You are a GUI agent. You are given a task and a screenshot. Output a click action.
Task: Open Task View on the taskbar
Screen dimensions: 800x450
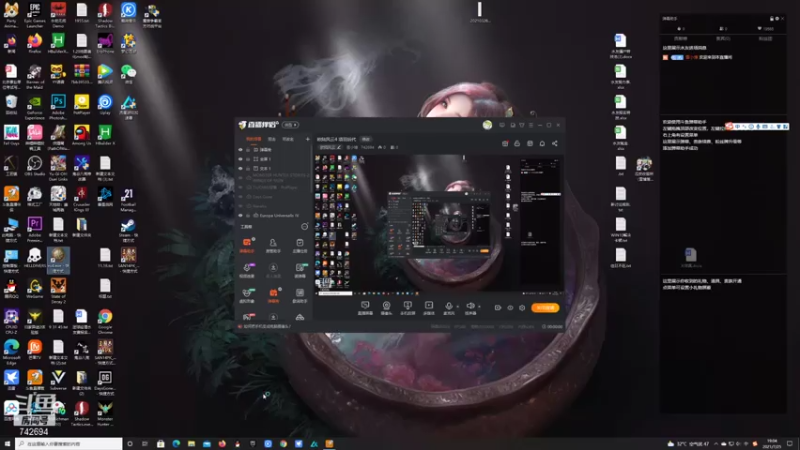click(x=145, y=444)
